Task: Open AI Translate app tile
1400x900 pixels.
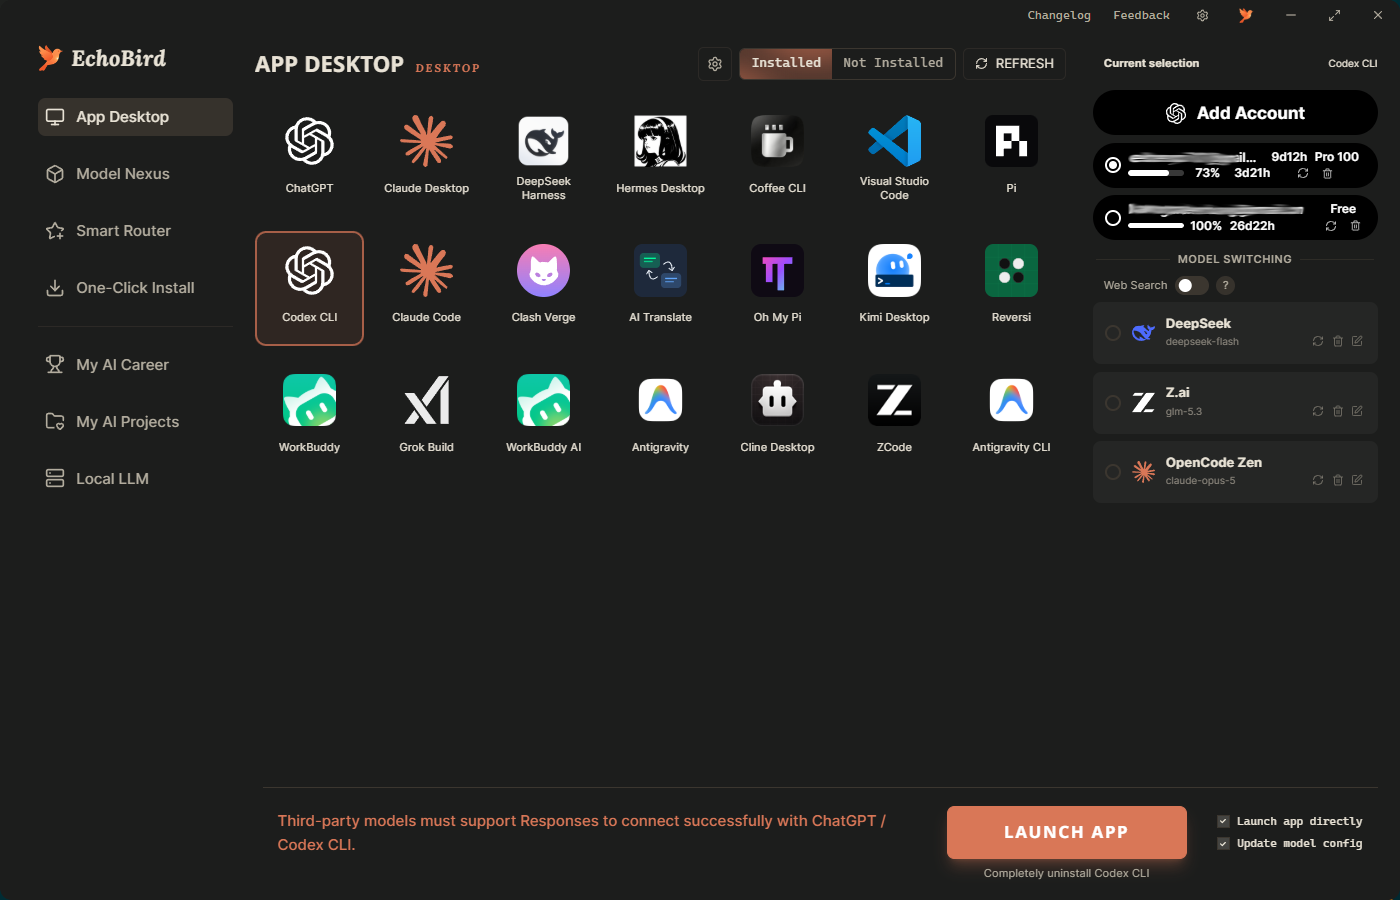Action: (660, 288)
